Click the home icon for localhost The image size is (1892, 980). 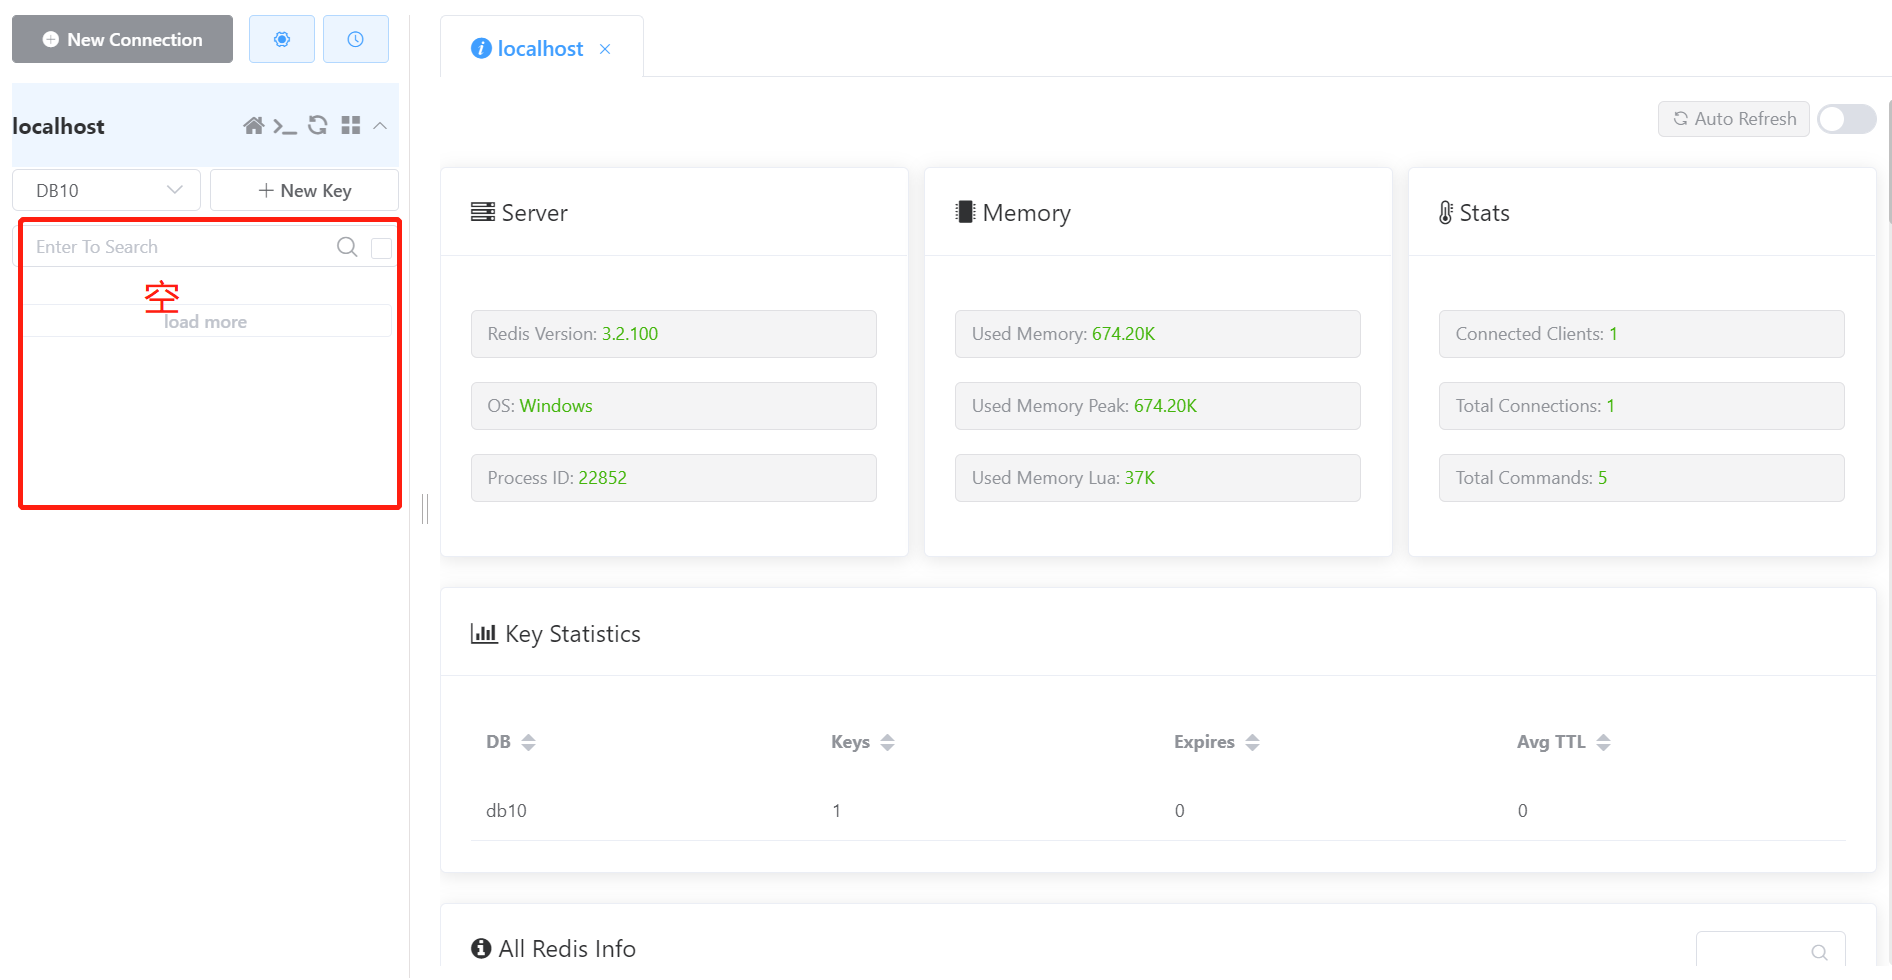253,126
